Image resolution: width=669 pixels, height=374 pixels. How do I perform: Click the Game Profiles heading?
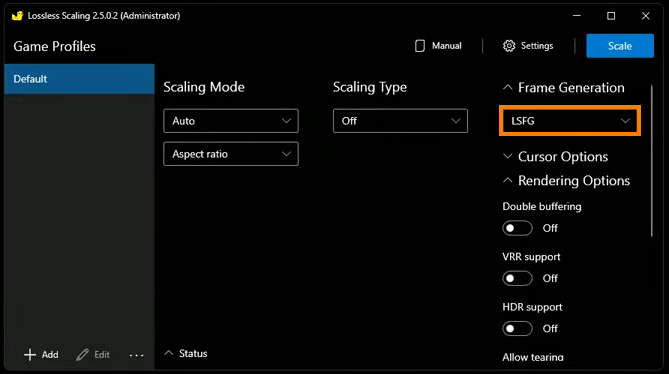click(55, 46)
